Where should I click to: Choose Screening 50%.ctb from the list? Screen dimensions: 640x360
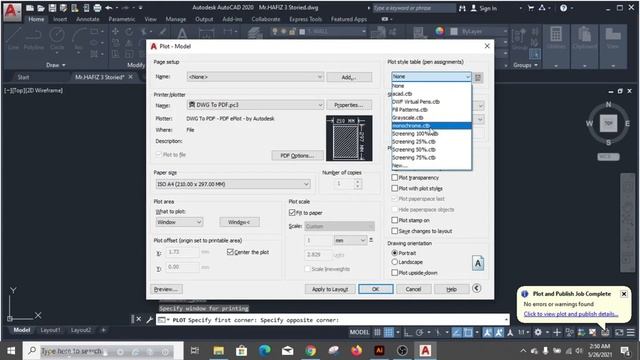(431, 149)
